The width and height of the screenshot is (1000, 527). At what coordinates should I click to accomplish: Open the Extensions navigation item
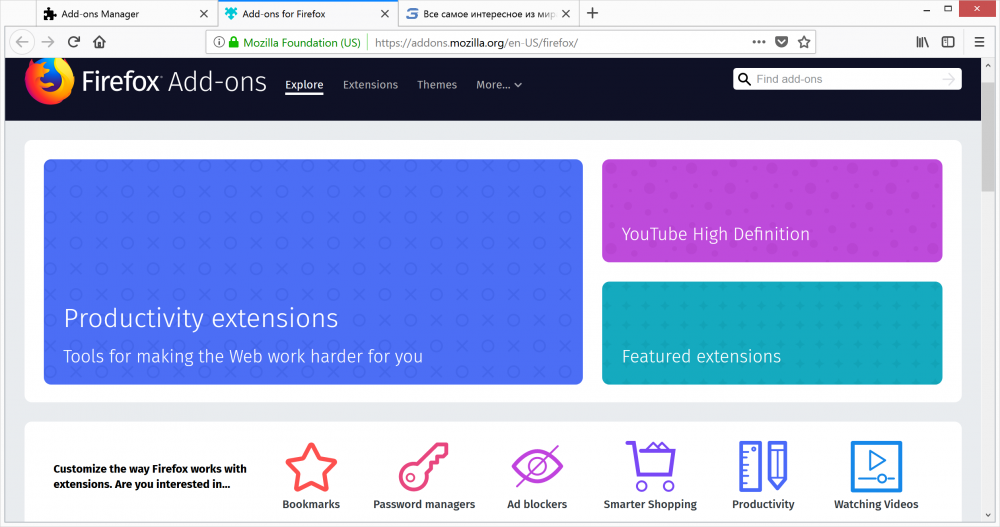[x=370, y=85]
